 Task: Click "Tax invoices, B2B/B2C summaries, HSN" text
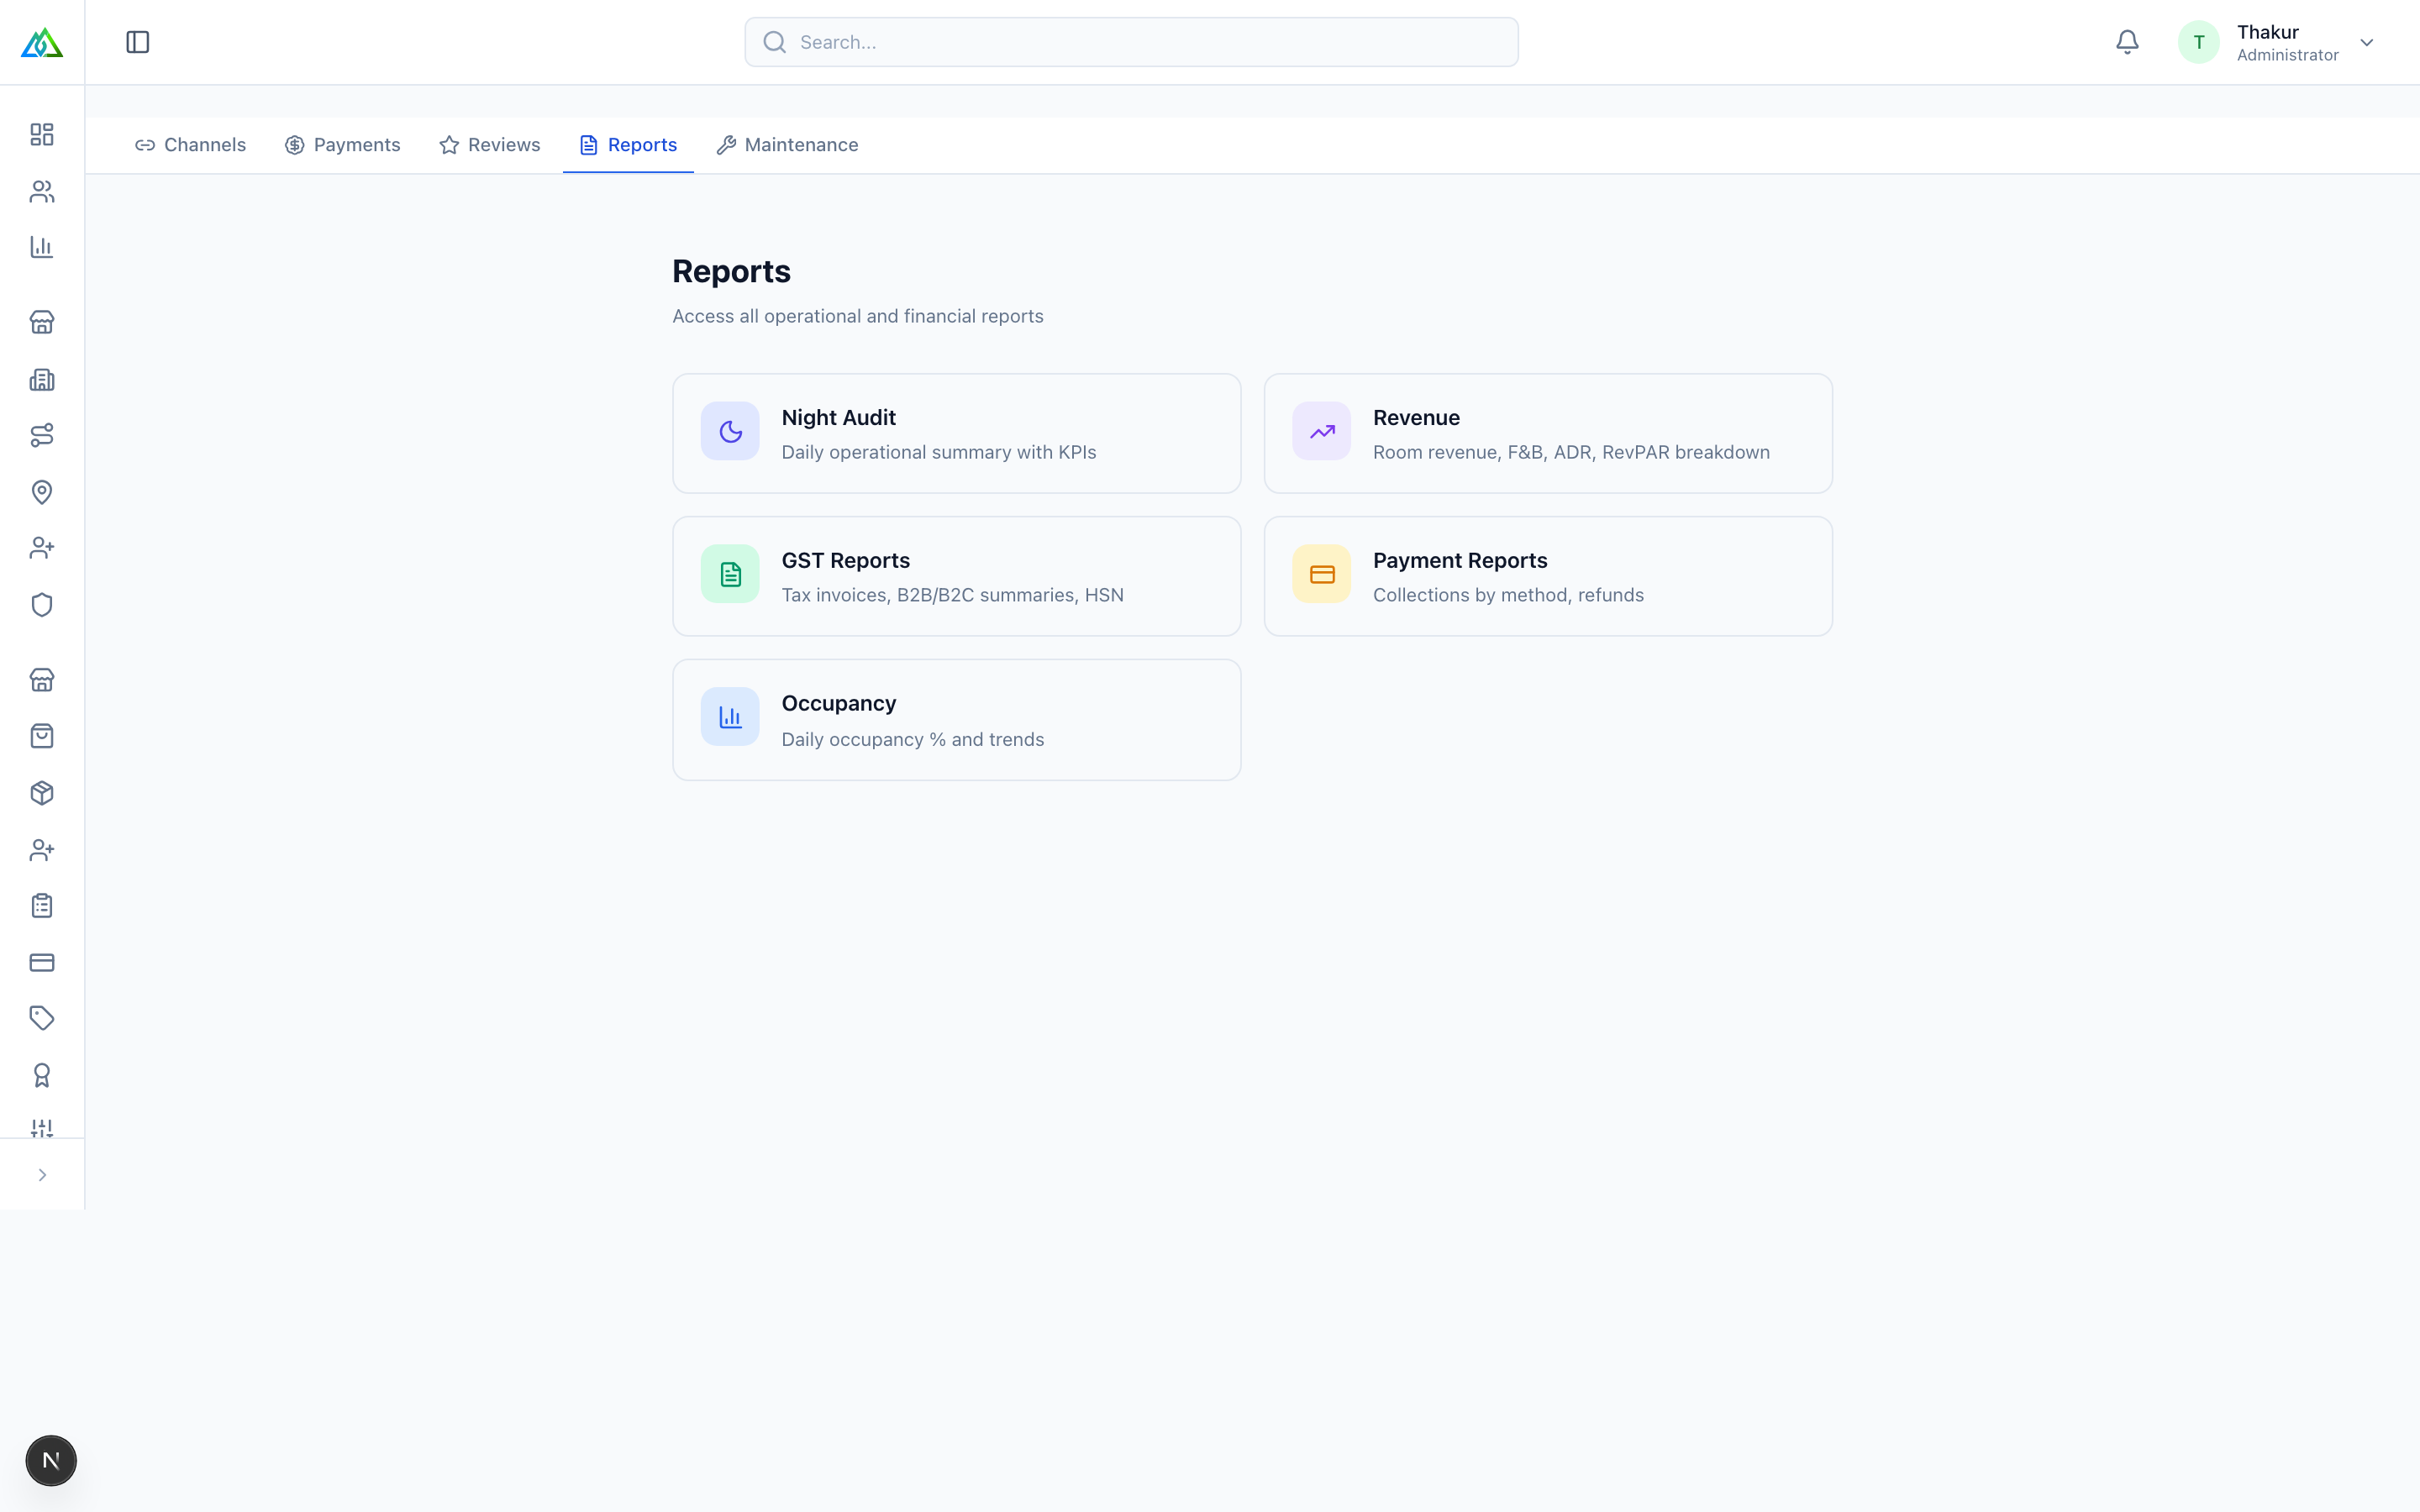point(952,595)
